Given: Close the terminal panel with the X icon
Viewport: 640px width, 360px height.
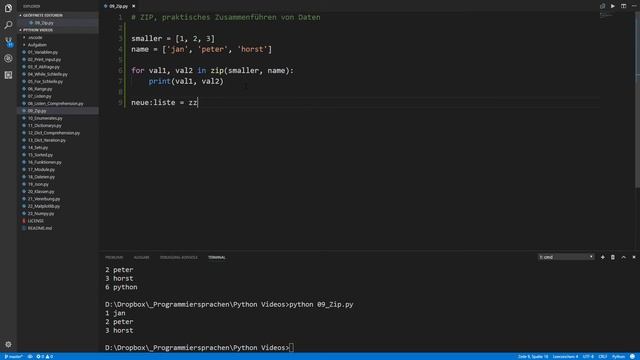Looking at the screenshot, I should point(634,257).
